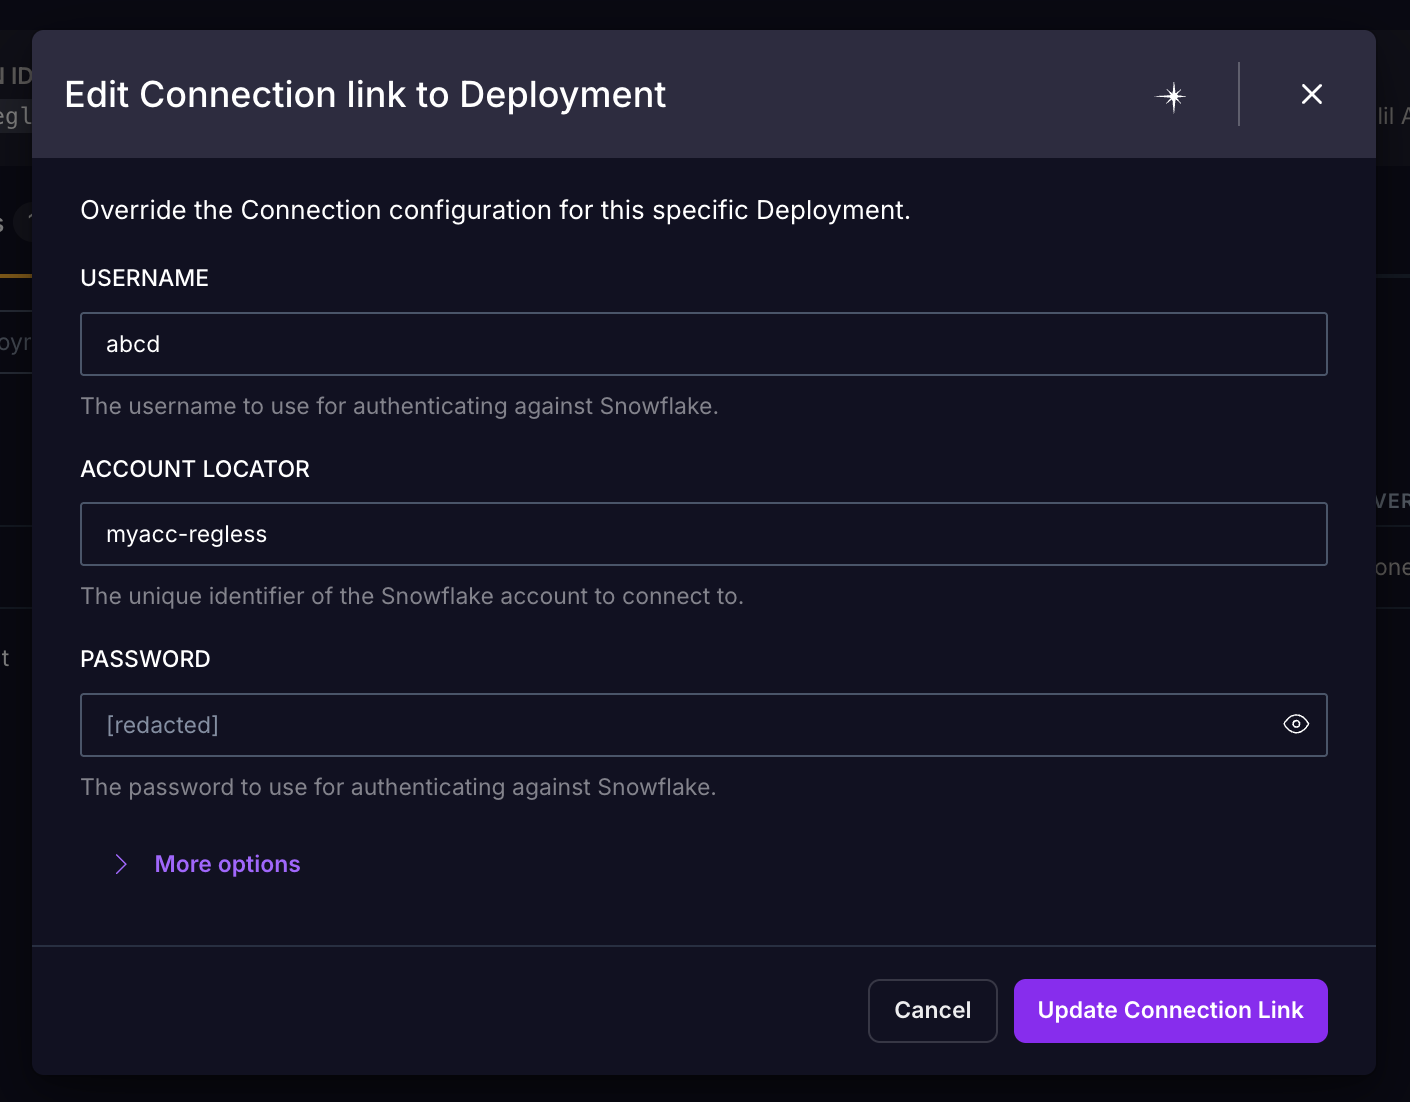Screen dimensions: 1410x1102
Task: Click the Update Connection Link button
Action: coord(1170,1010)
